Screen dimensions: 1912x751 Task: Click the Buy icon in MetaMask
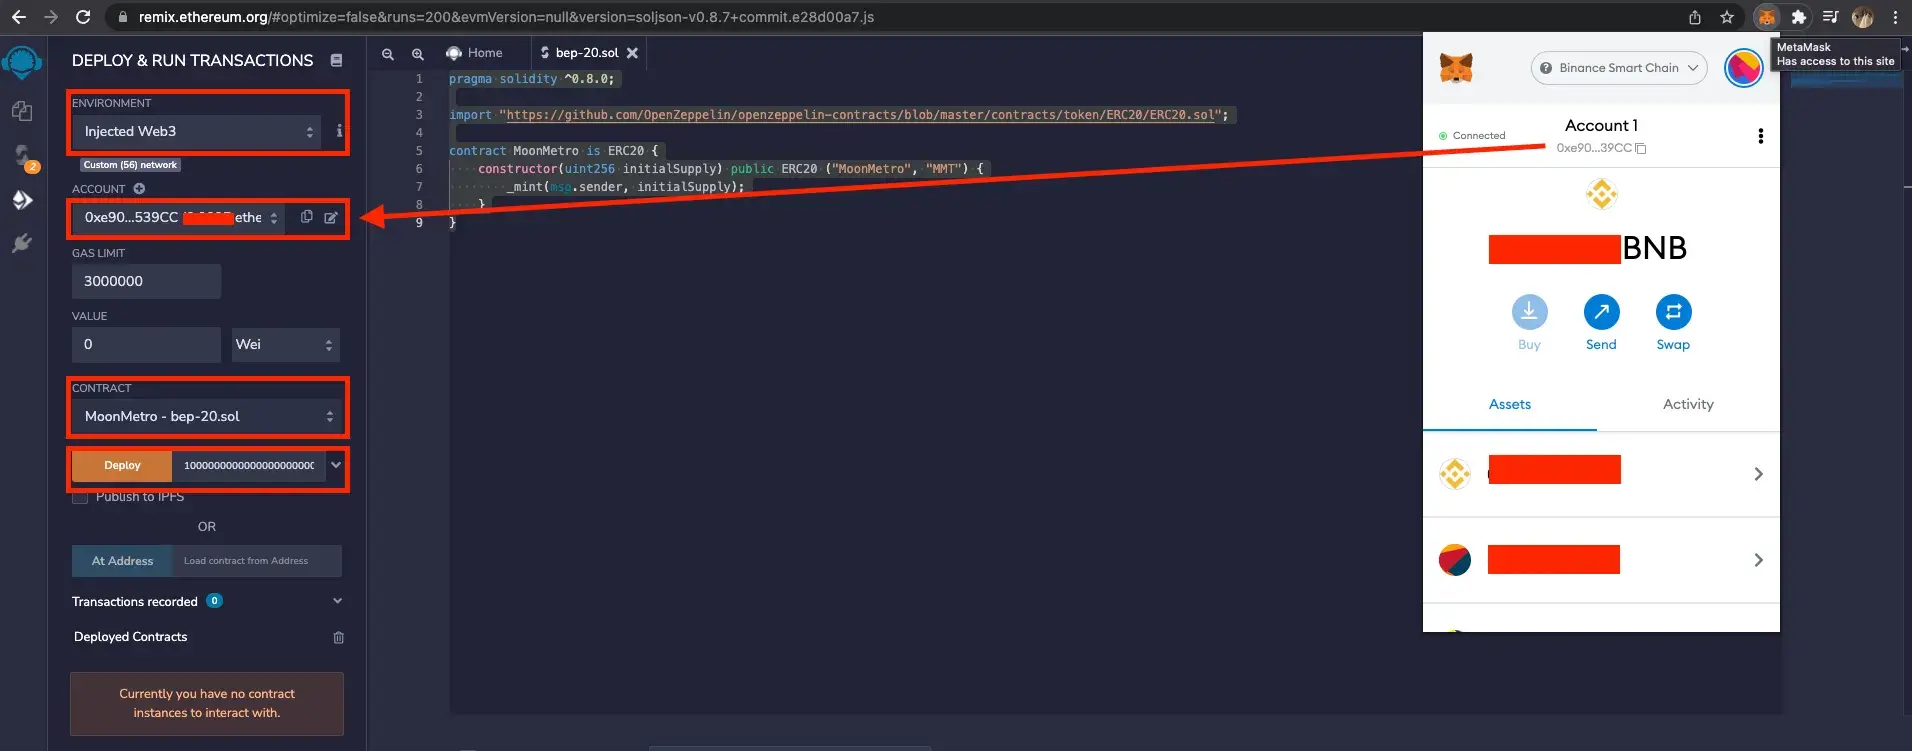pyautogui.click(x=1529, y=312)
